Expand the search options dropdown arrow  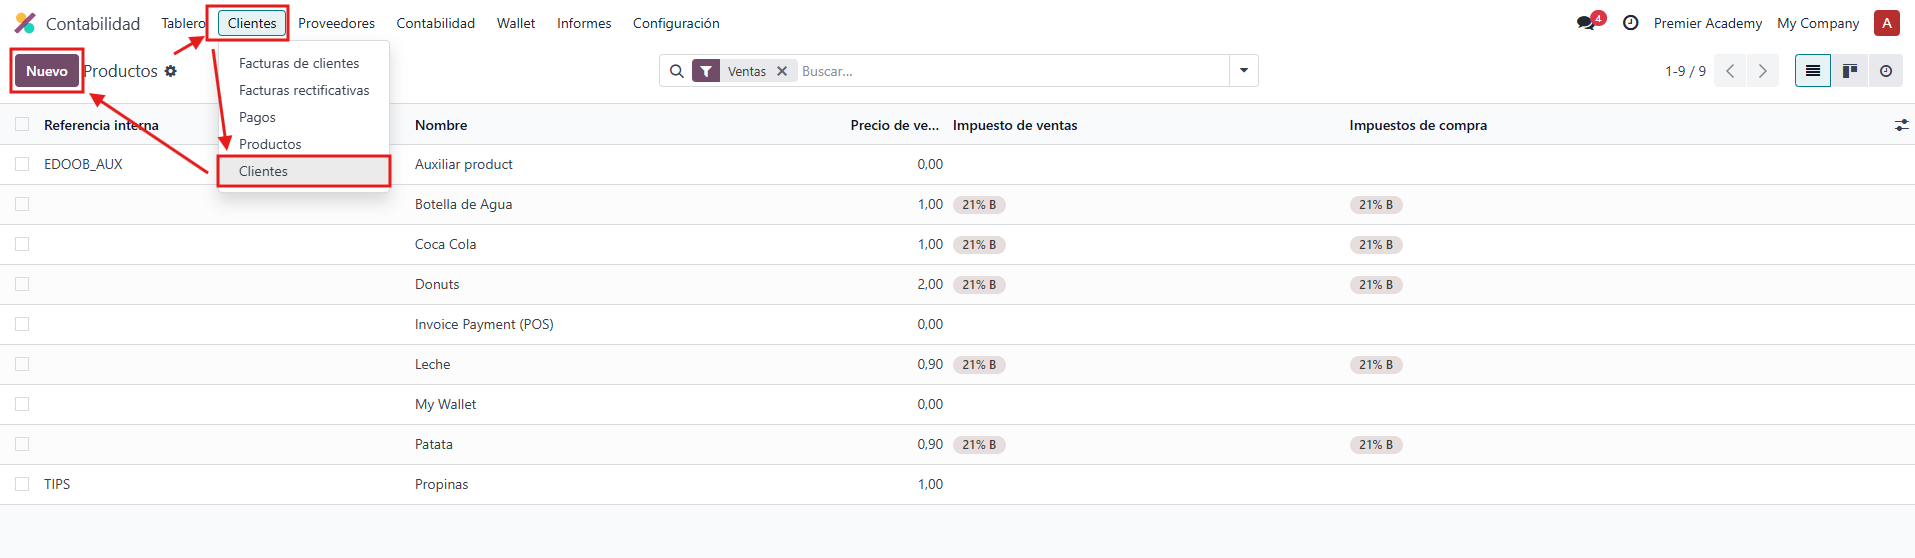1243,71
